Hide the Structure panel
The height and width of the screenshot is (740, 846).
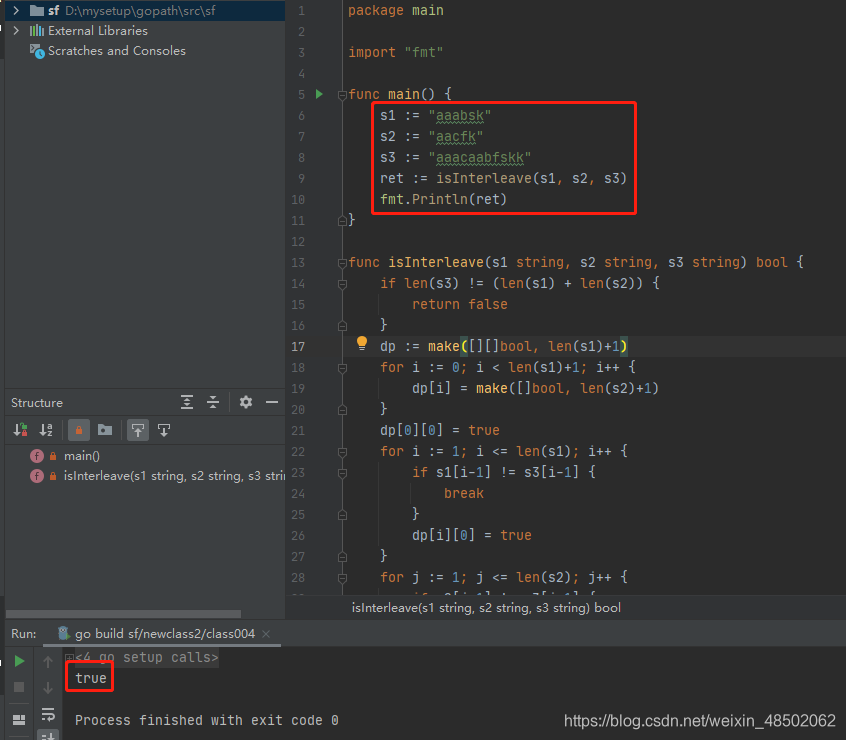click(272, 402)
